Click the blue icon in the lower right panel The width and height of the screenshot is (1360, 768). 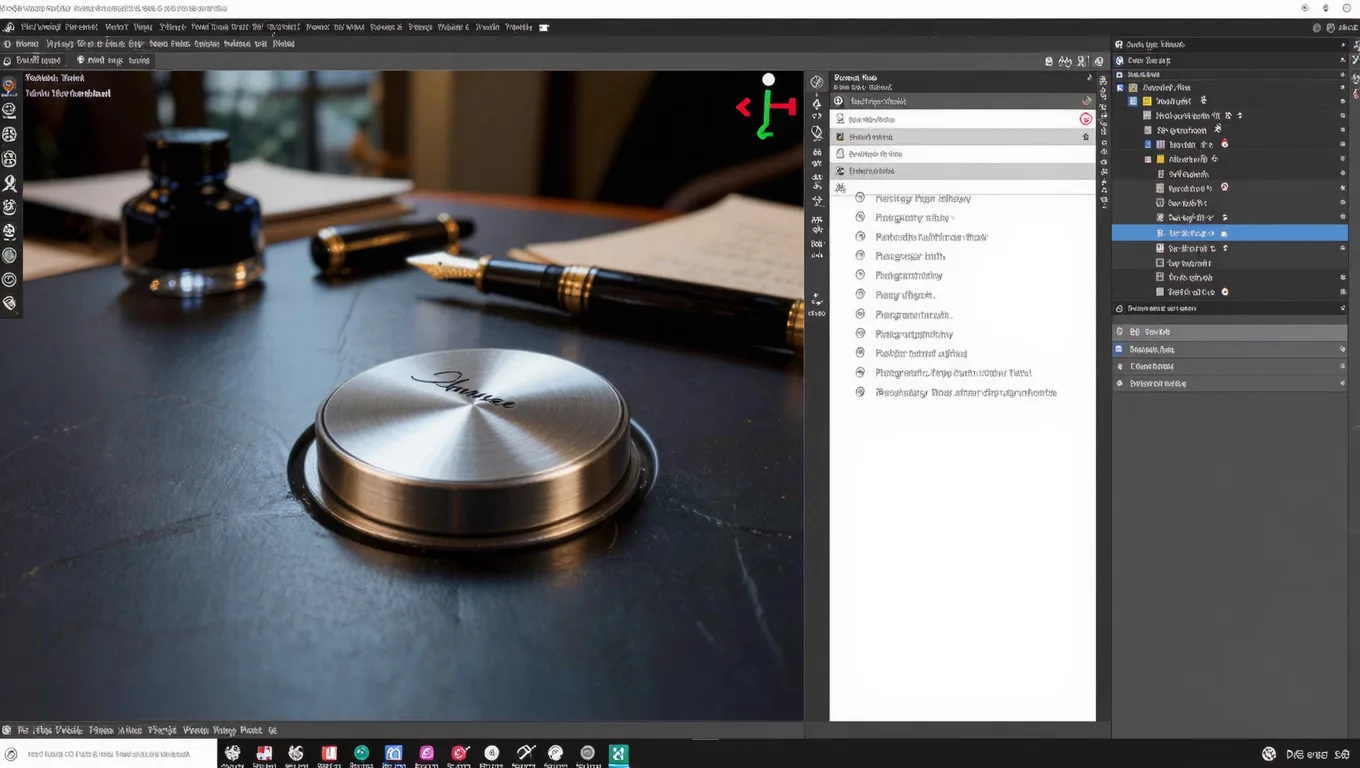tap(1119, 349)
